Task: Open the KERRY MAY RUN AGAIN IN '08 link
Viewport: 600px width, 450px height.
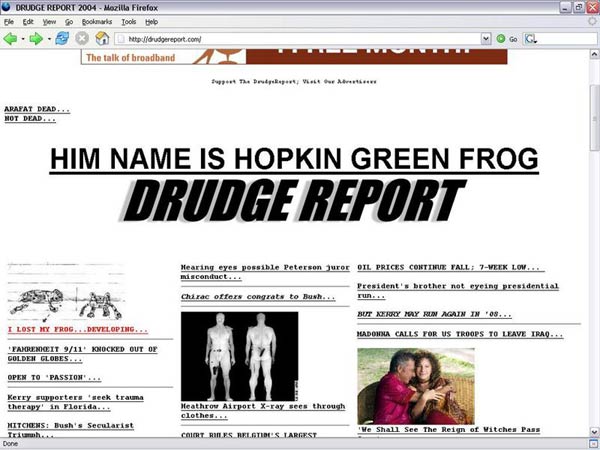Action: pos(434,314)
